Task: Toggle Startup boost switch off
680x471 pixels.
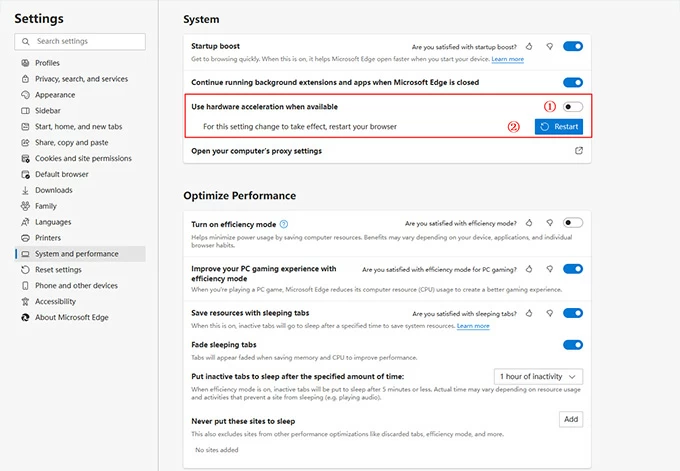Action: click(x=572, y=46)
